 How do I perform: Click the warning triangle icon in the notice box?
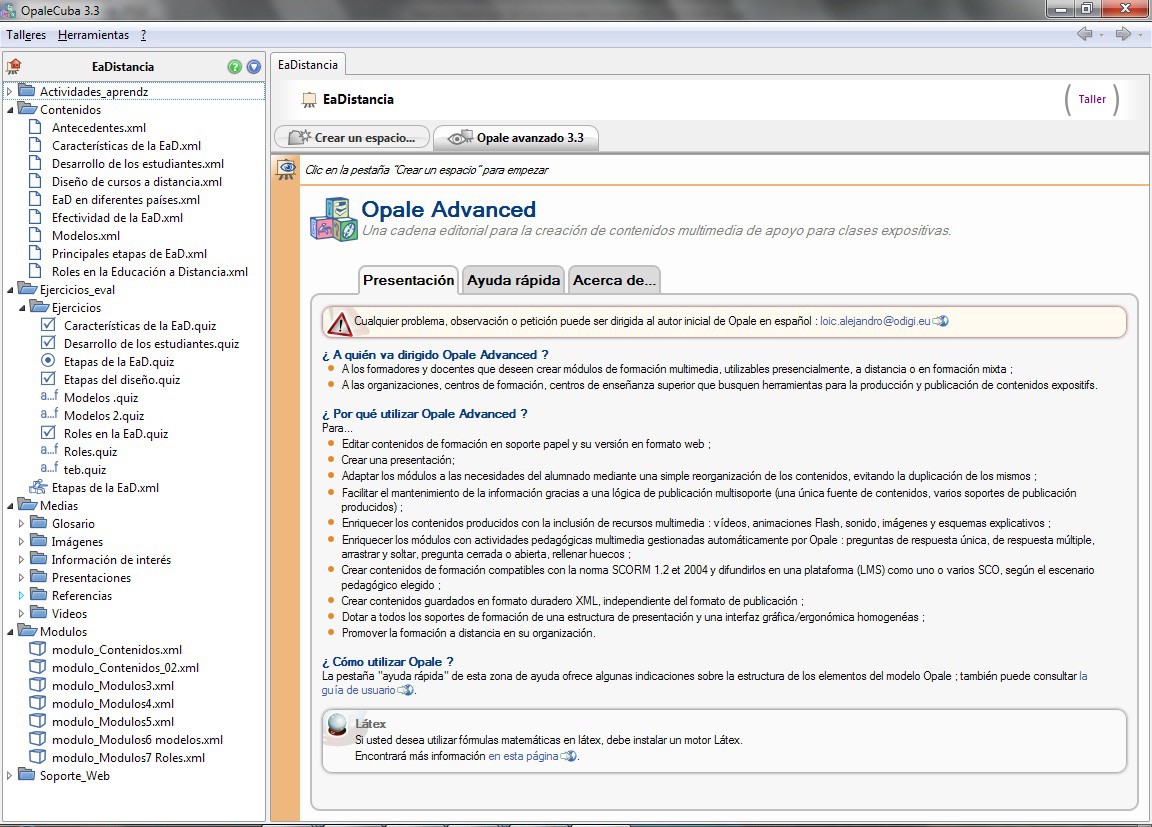[339, 323]
